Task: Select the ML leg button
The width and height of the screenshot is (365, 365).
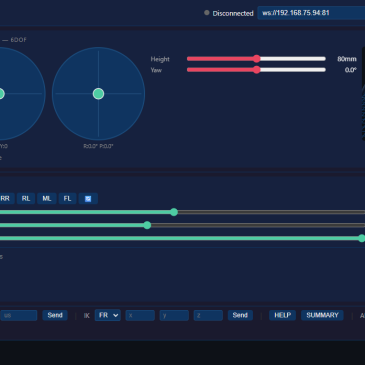Action: (x=47, y=199)
